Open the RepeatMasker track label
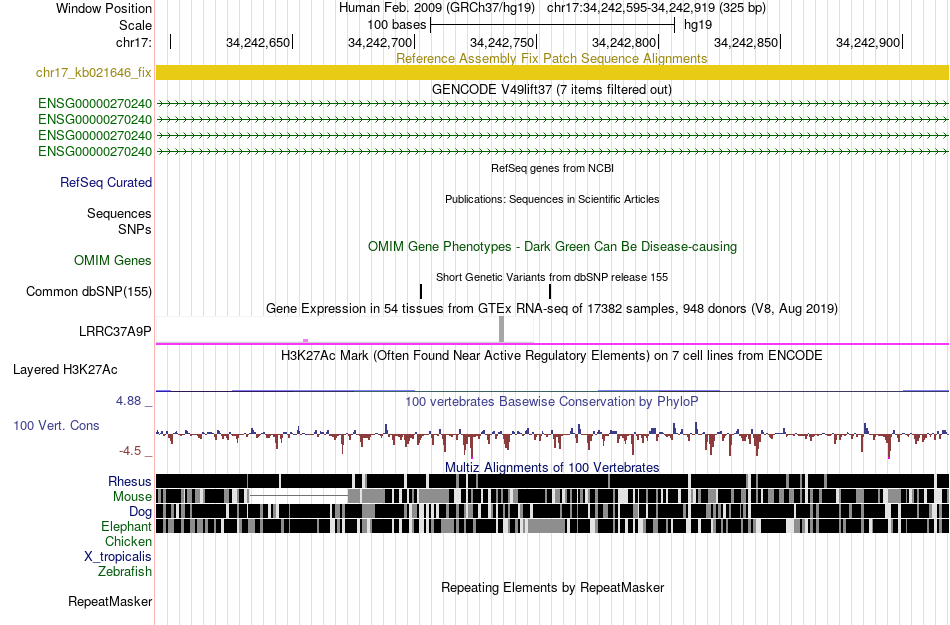Image resolution: width=950 pixels, height=625 pixels. click(110, 601)
